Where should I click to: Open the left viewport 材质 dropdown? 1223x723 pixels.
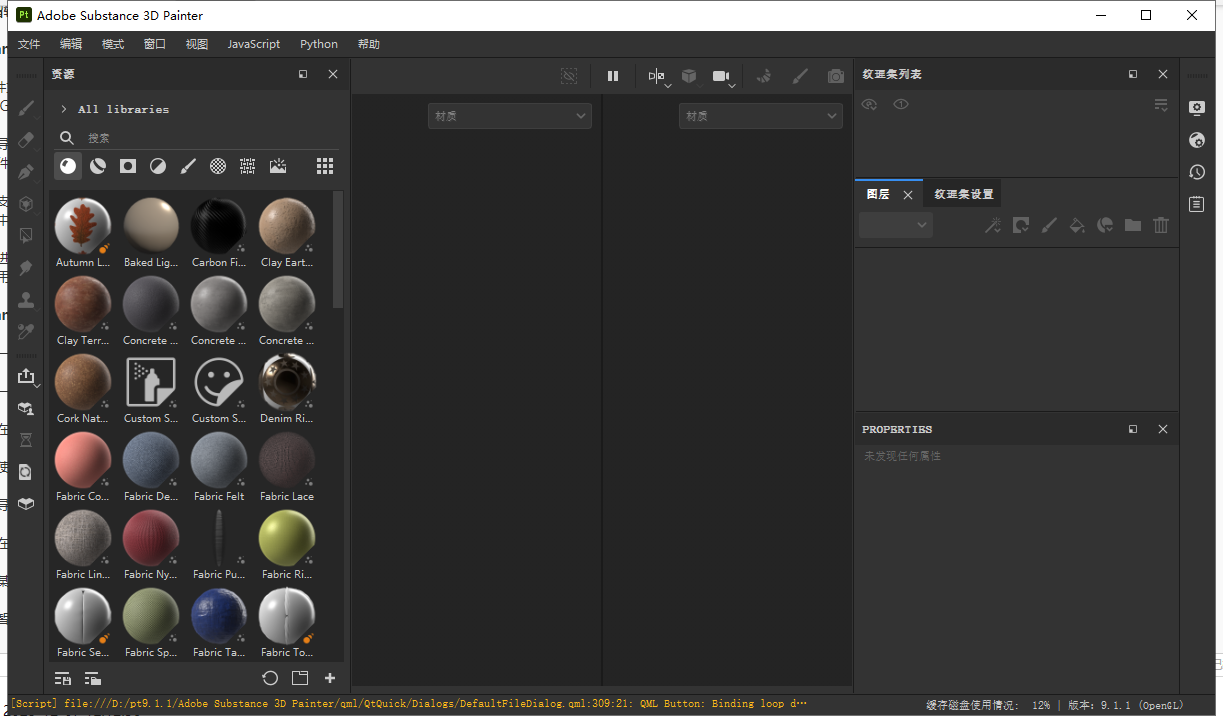click(x=510, y=116)
